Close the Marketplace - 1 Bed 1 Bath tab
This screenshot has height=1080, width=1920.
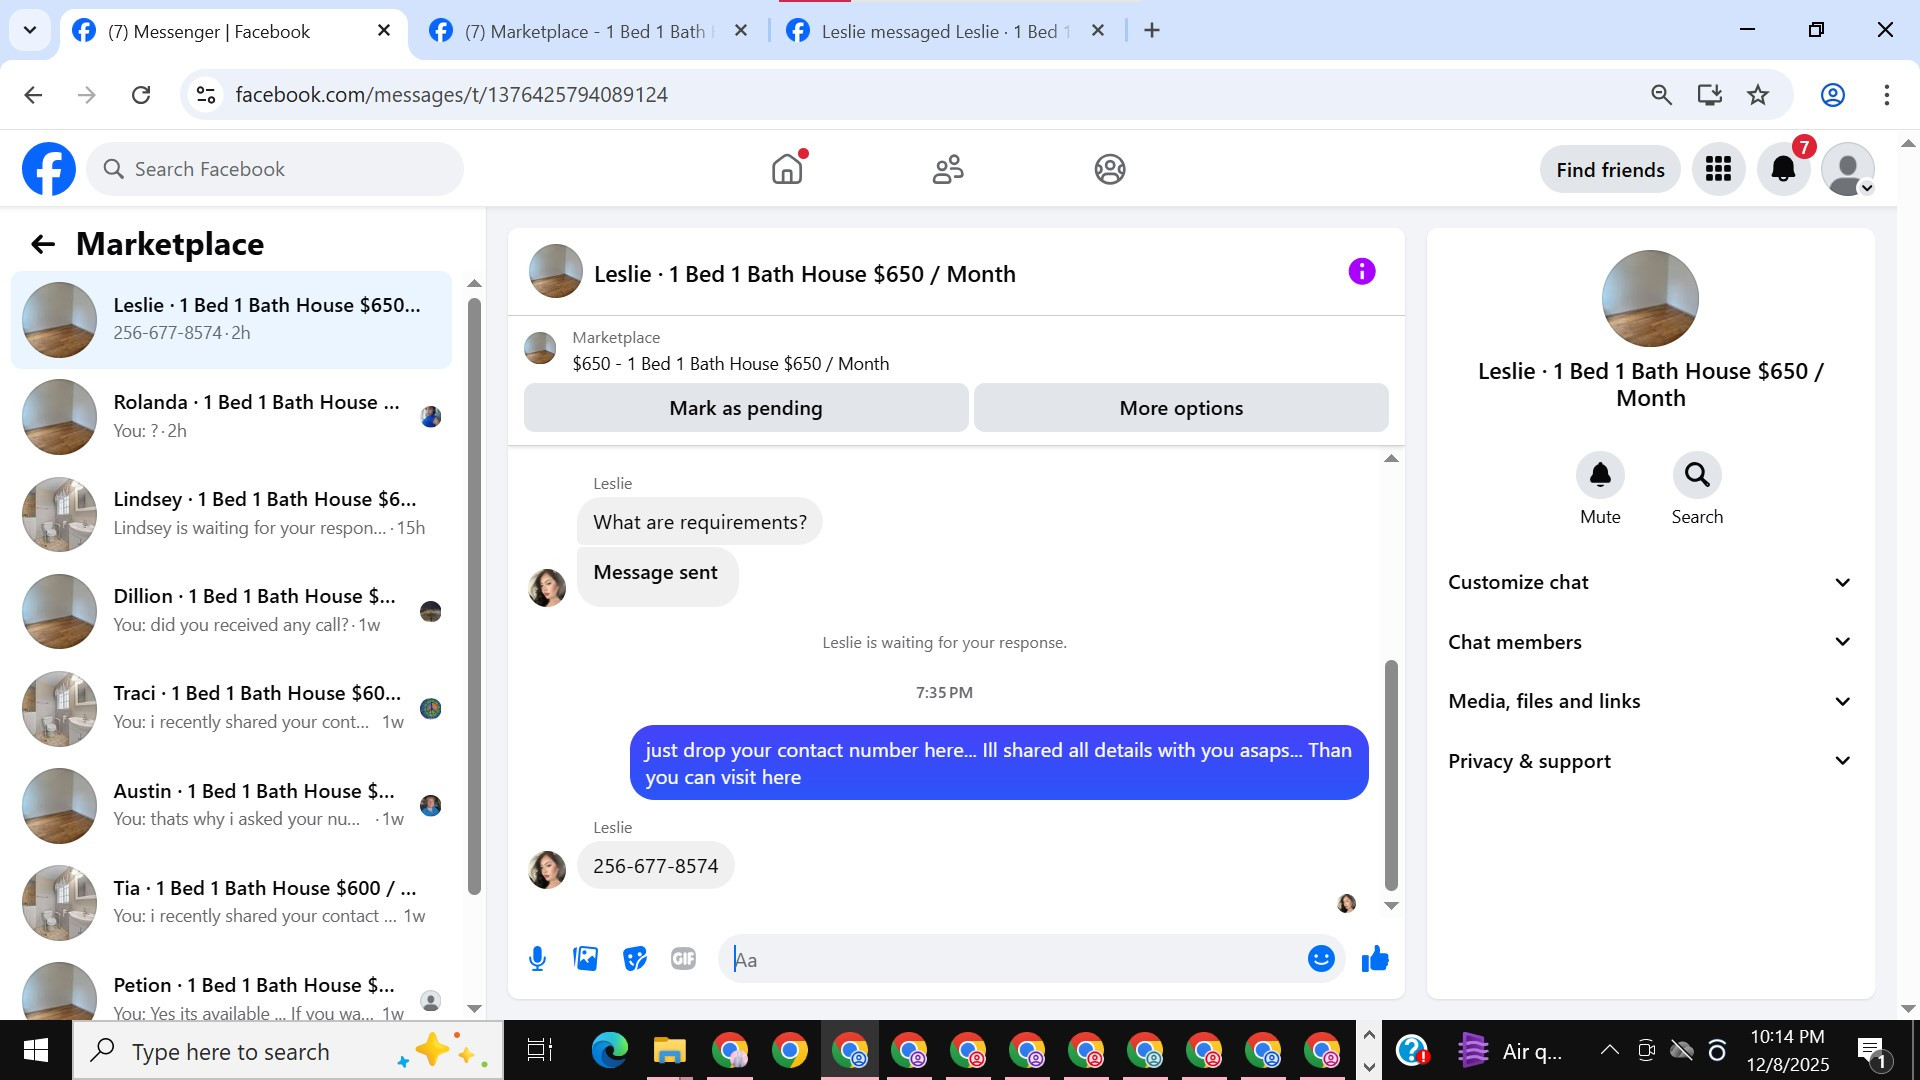point(740,30)
